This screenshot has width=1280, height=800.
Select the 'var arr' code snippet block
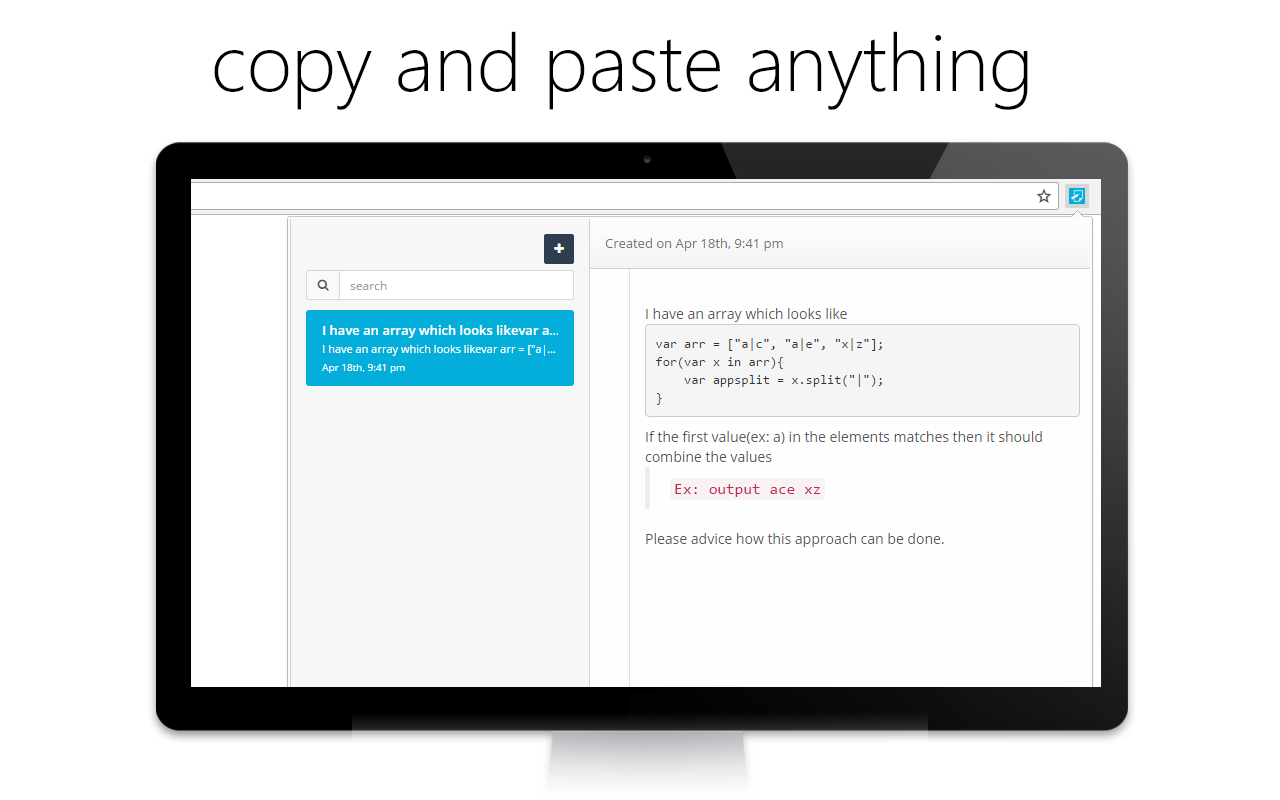[x=861, y=370]
